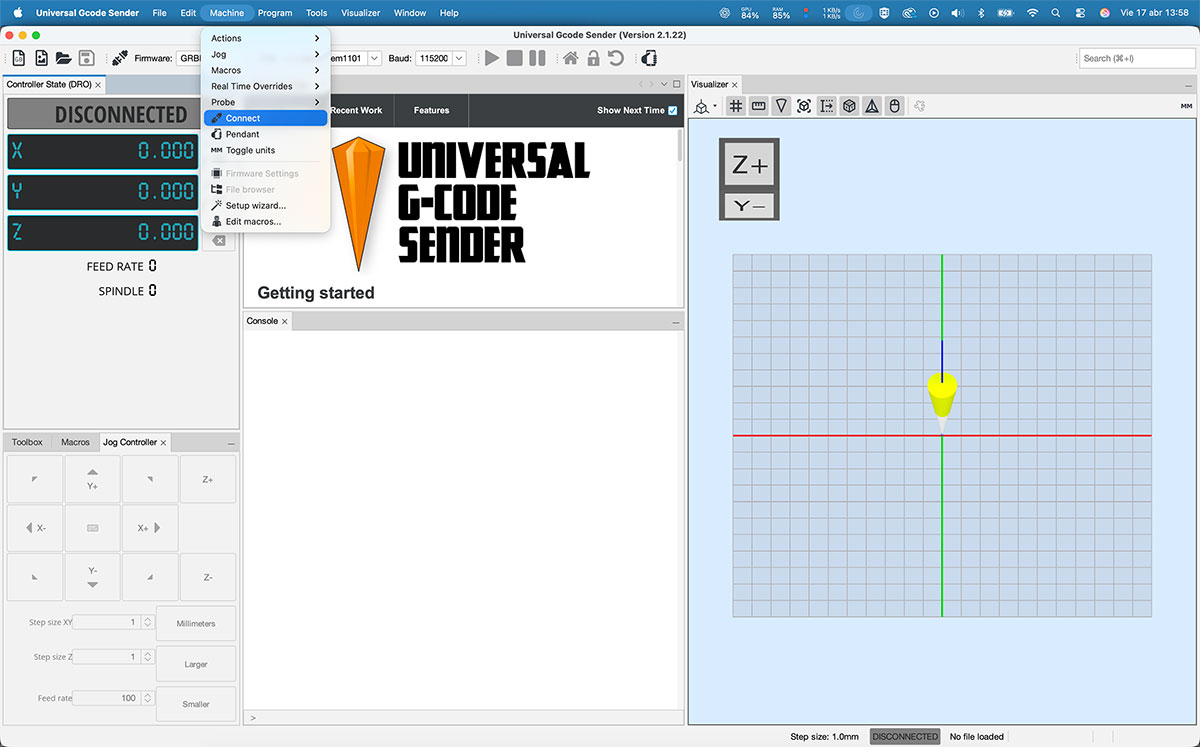Switch to the Toolbox tab
1200x747 pixels.
coord(27,442)
